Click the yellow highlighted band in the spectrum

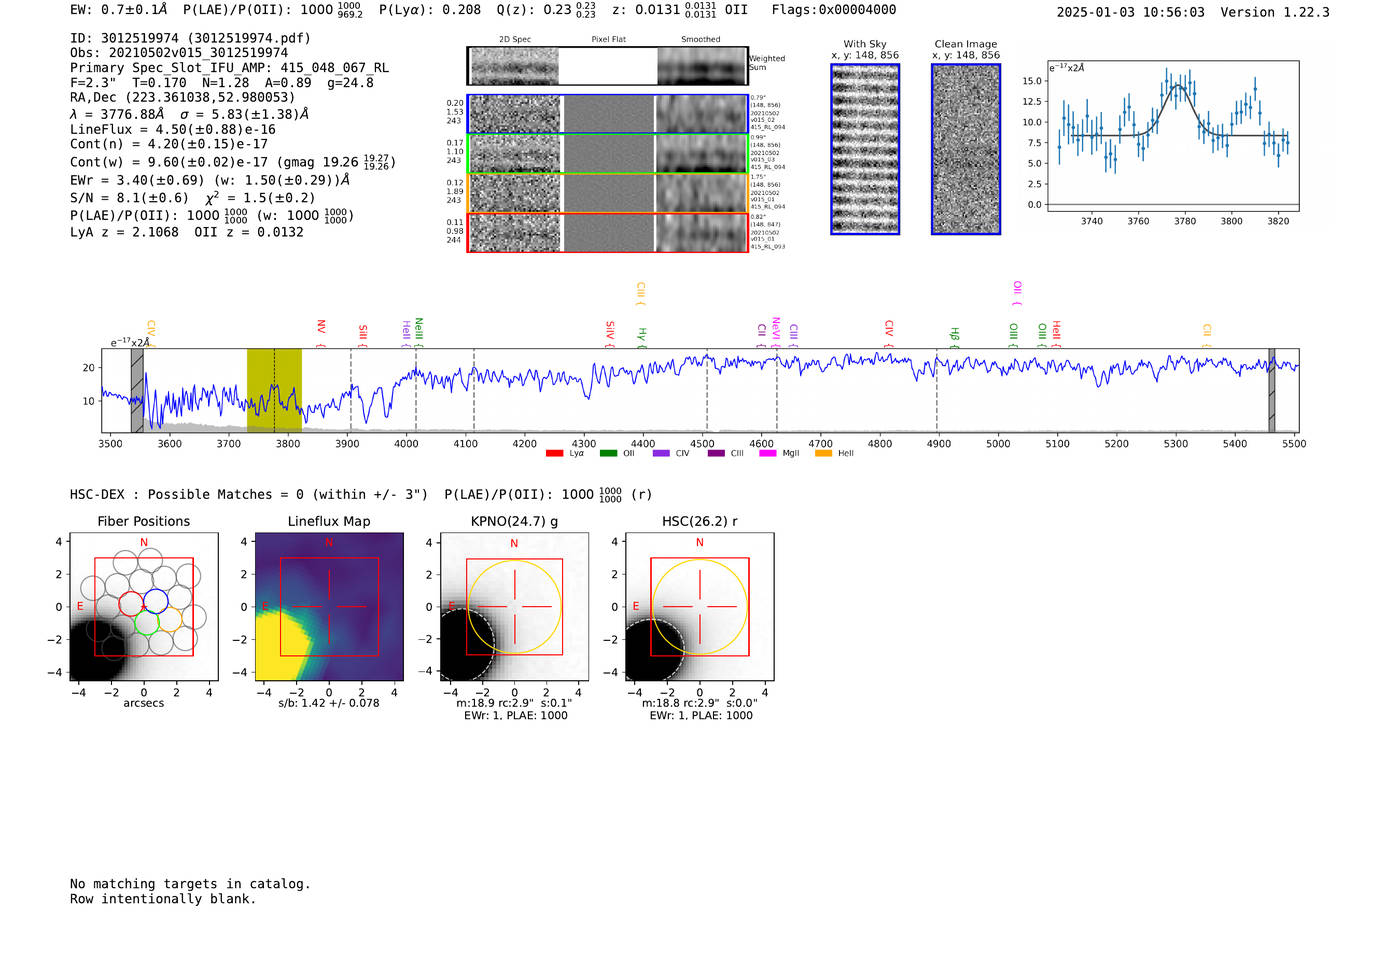[x=274, y=390]
